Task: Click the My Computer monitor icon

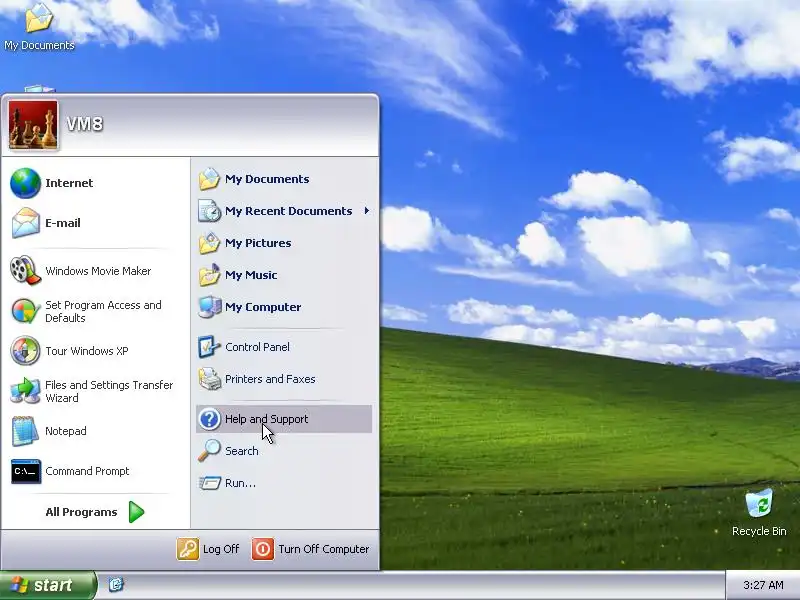Action: [209, 307]
